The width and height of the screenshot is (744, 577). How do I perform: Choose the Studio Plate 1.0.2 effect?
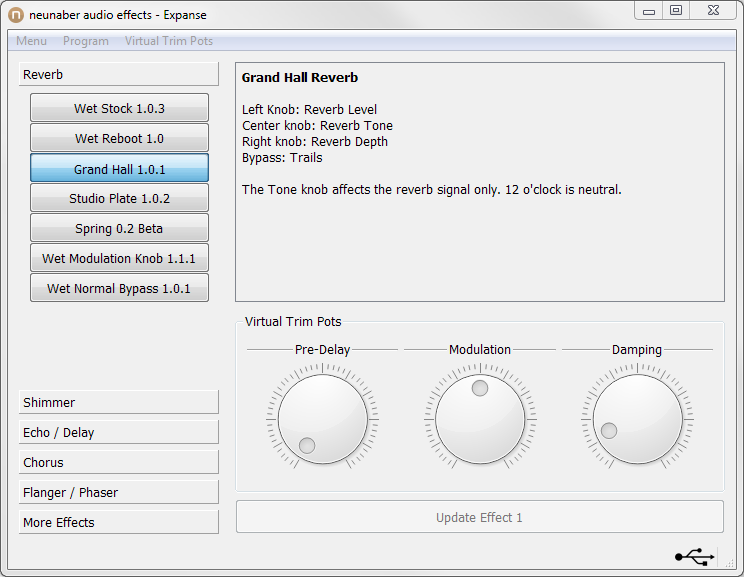[x=120, y=198]
